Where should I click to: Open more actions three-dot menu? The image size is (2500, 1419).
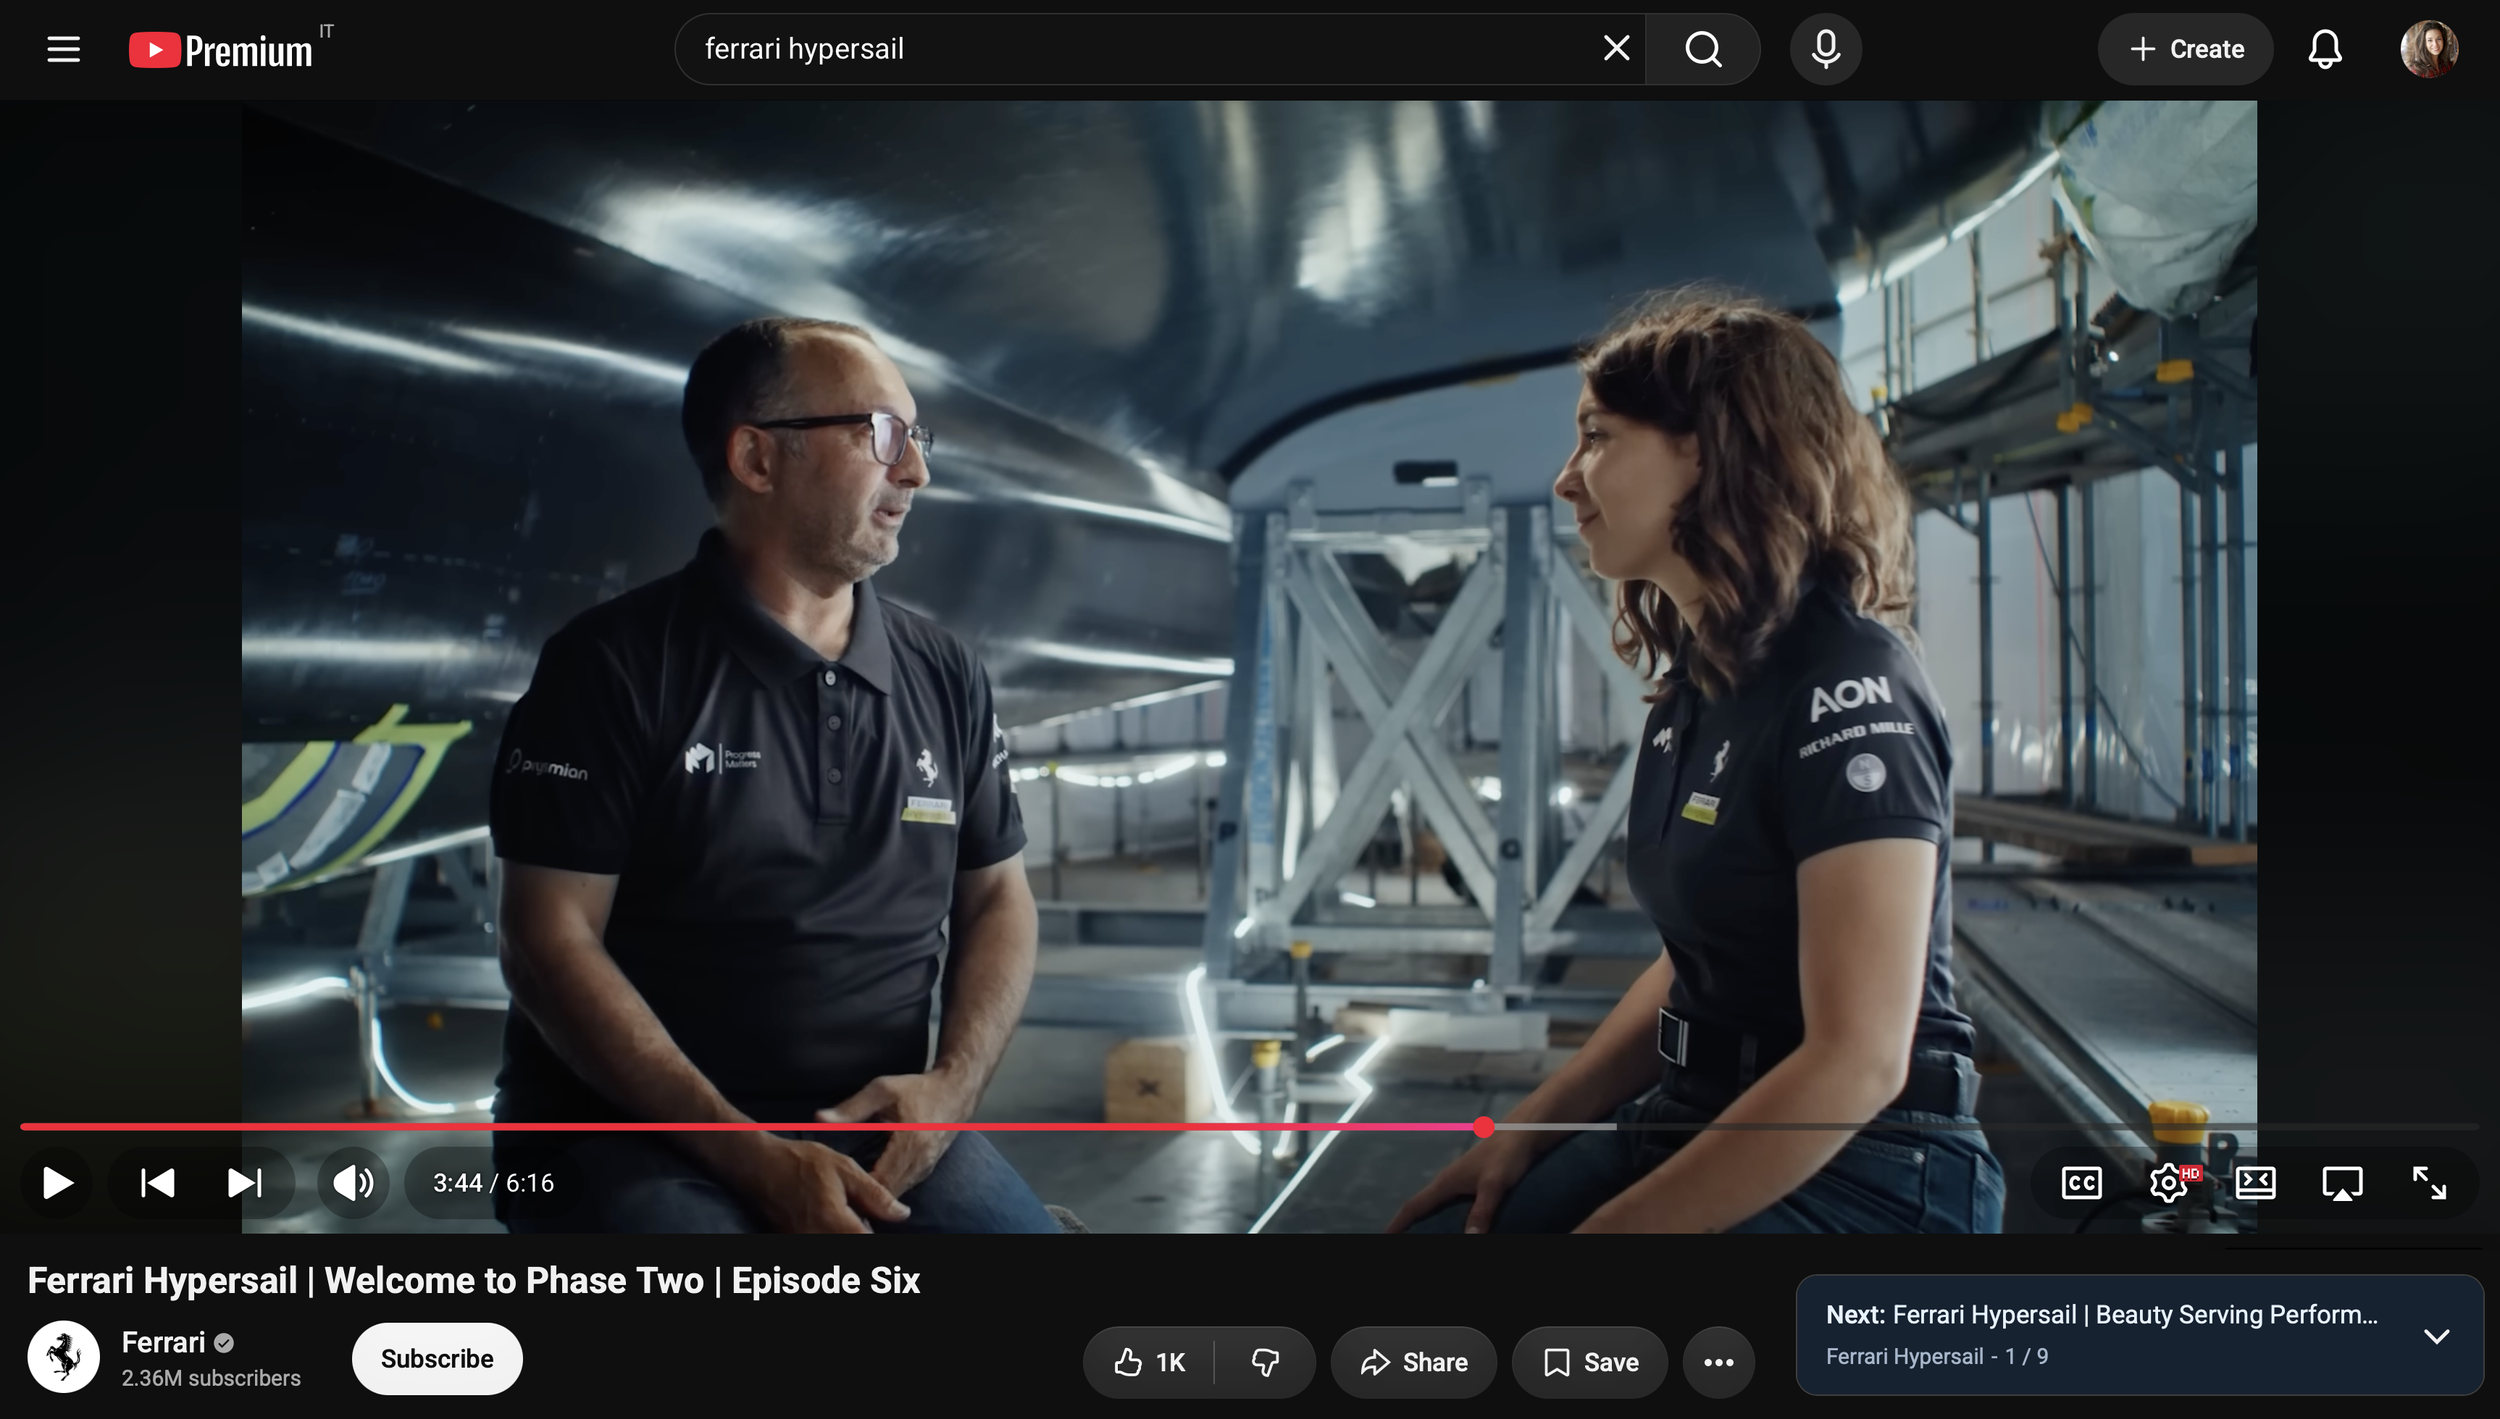click(1718, 1362)
